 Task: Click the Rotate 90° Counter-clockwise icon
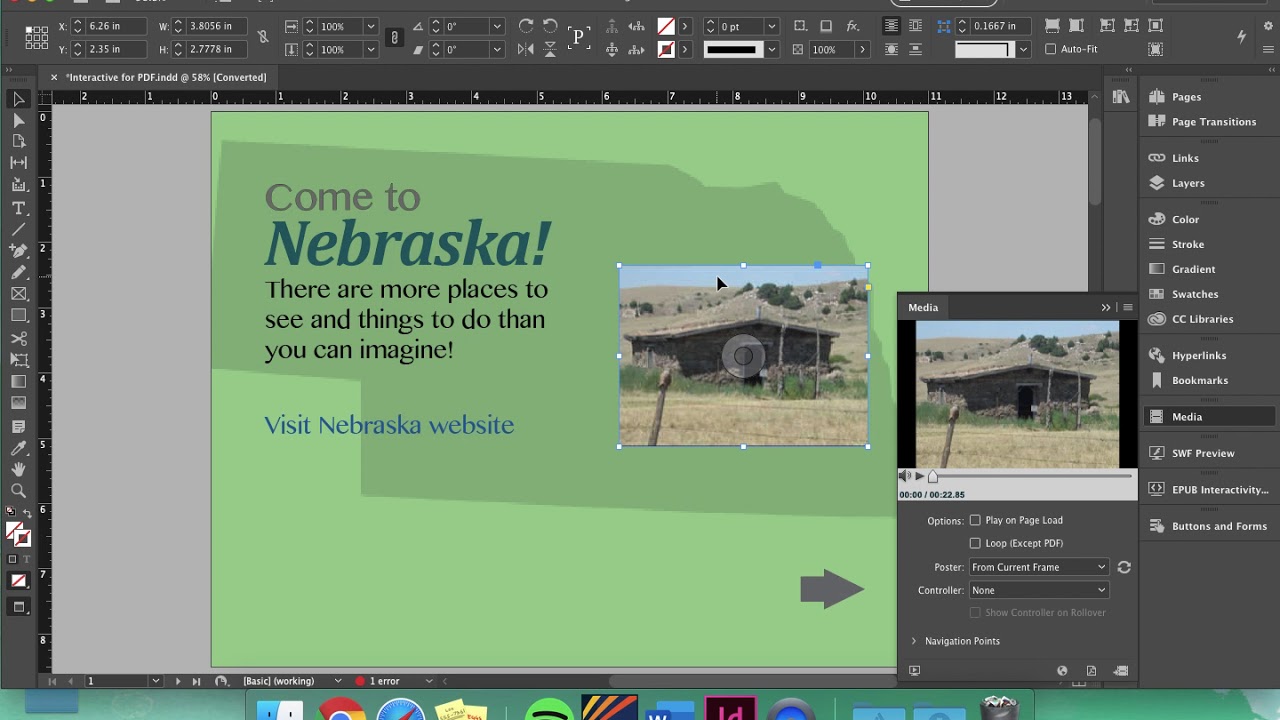[550, 26]
